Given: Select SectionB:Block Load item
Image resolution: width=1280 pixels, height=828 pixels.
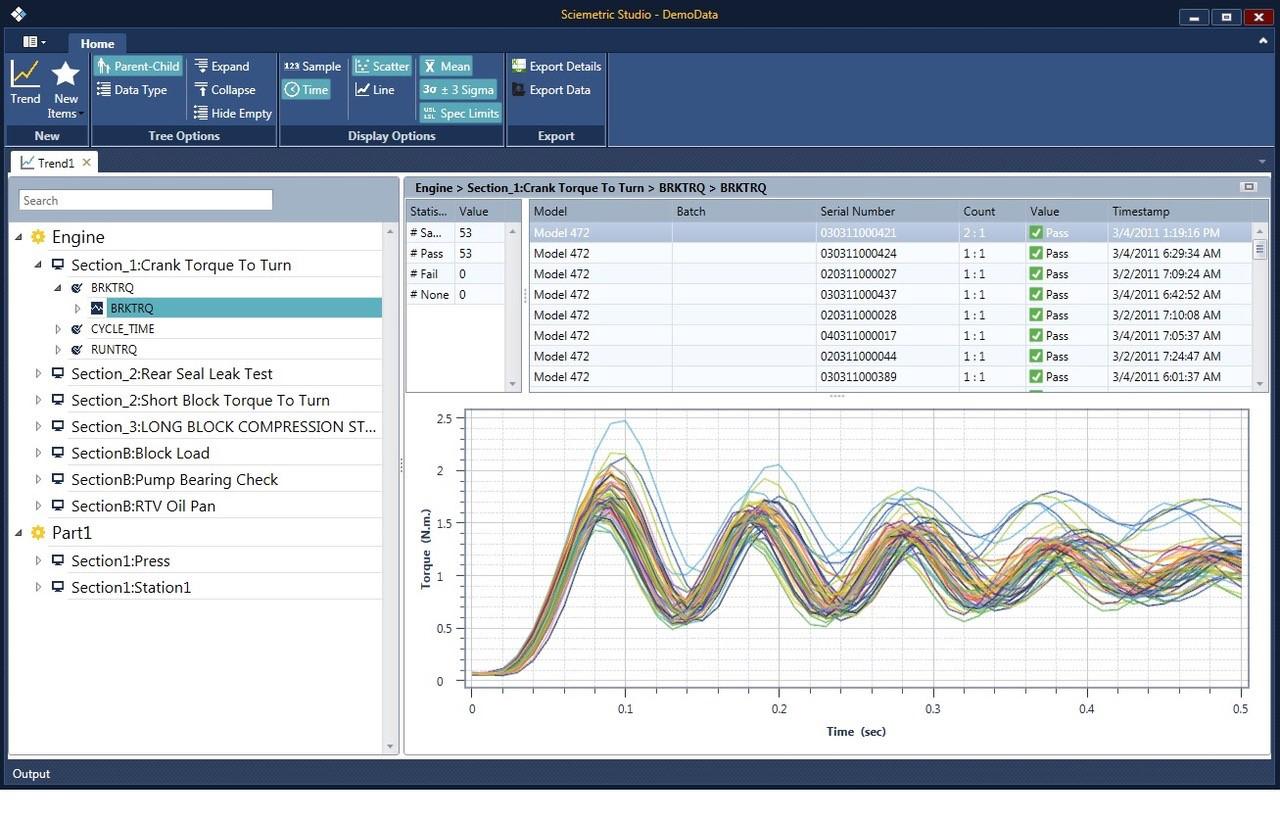Looking at the screenshot, I should pyautogui.click(x=140, y=453).
